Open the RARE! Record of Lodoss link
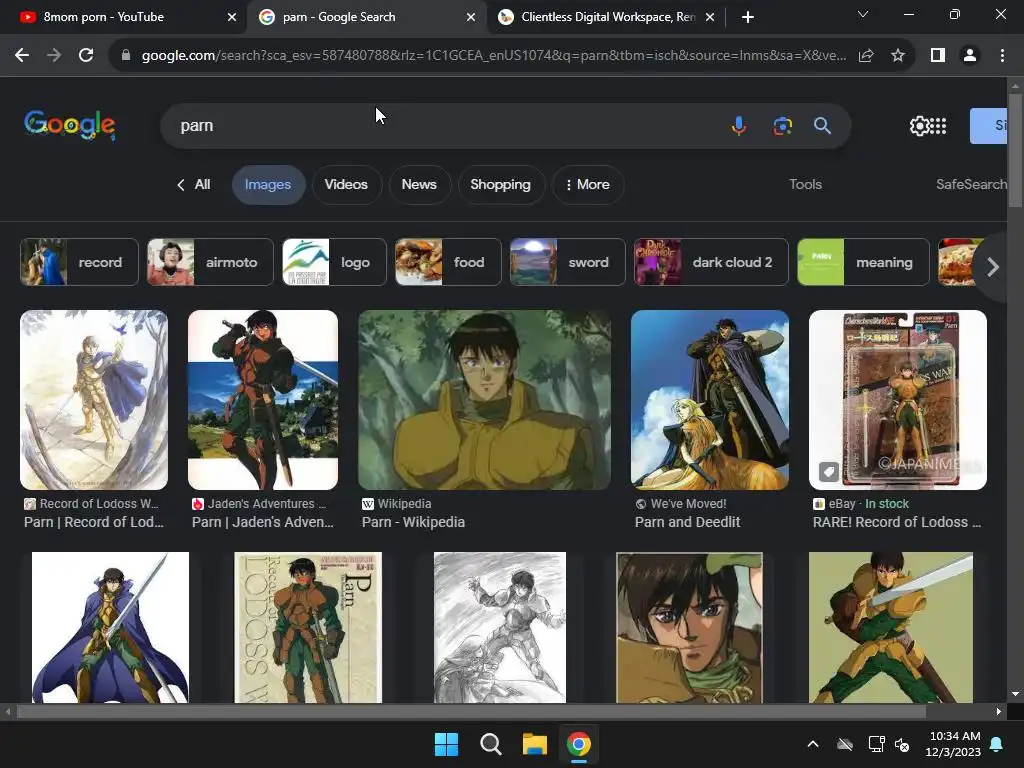1024x768 pixels. point(897,522)
